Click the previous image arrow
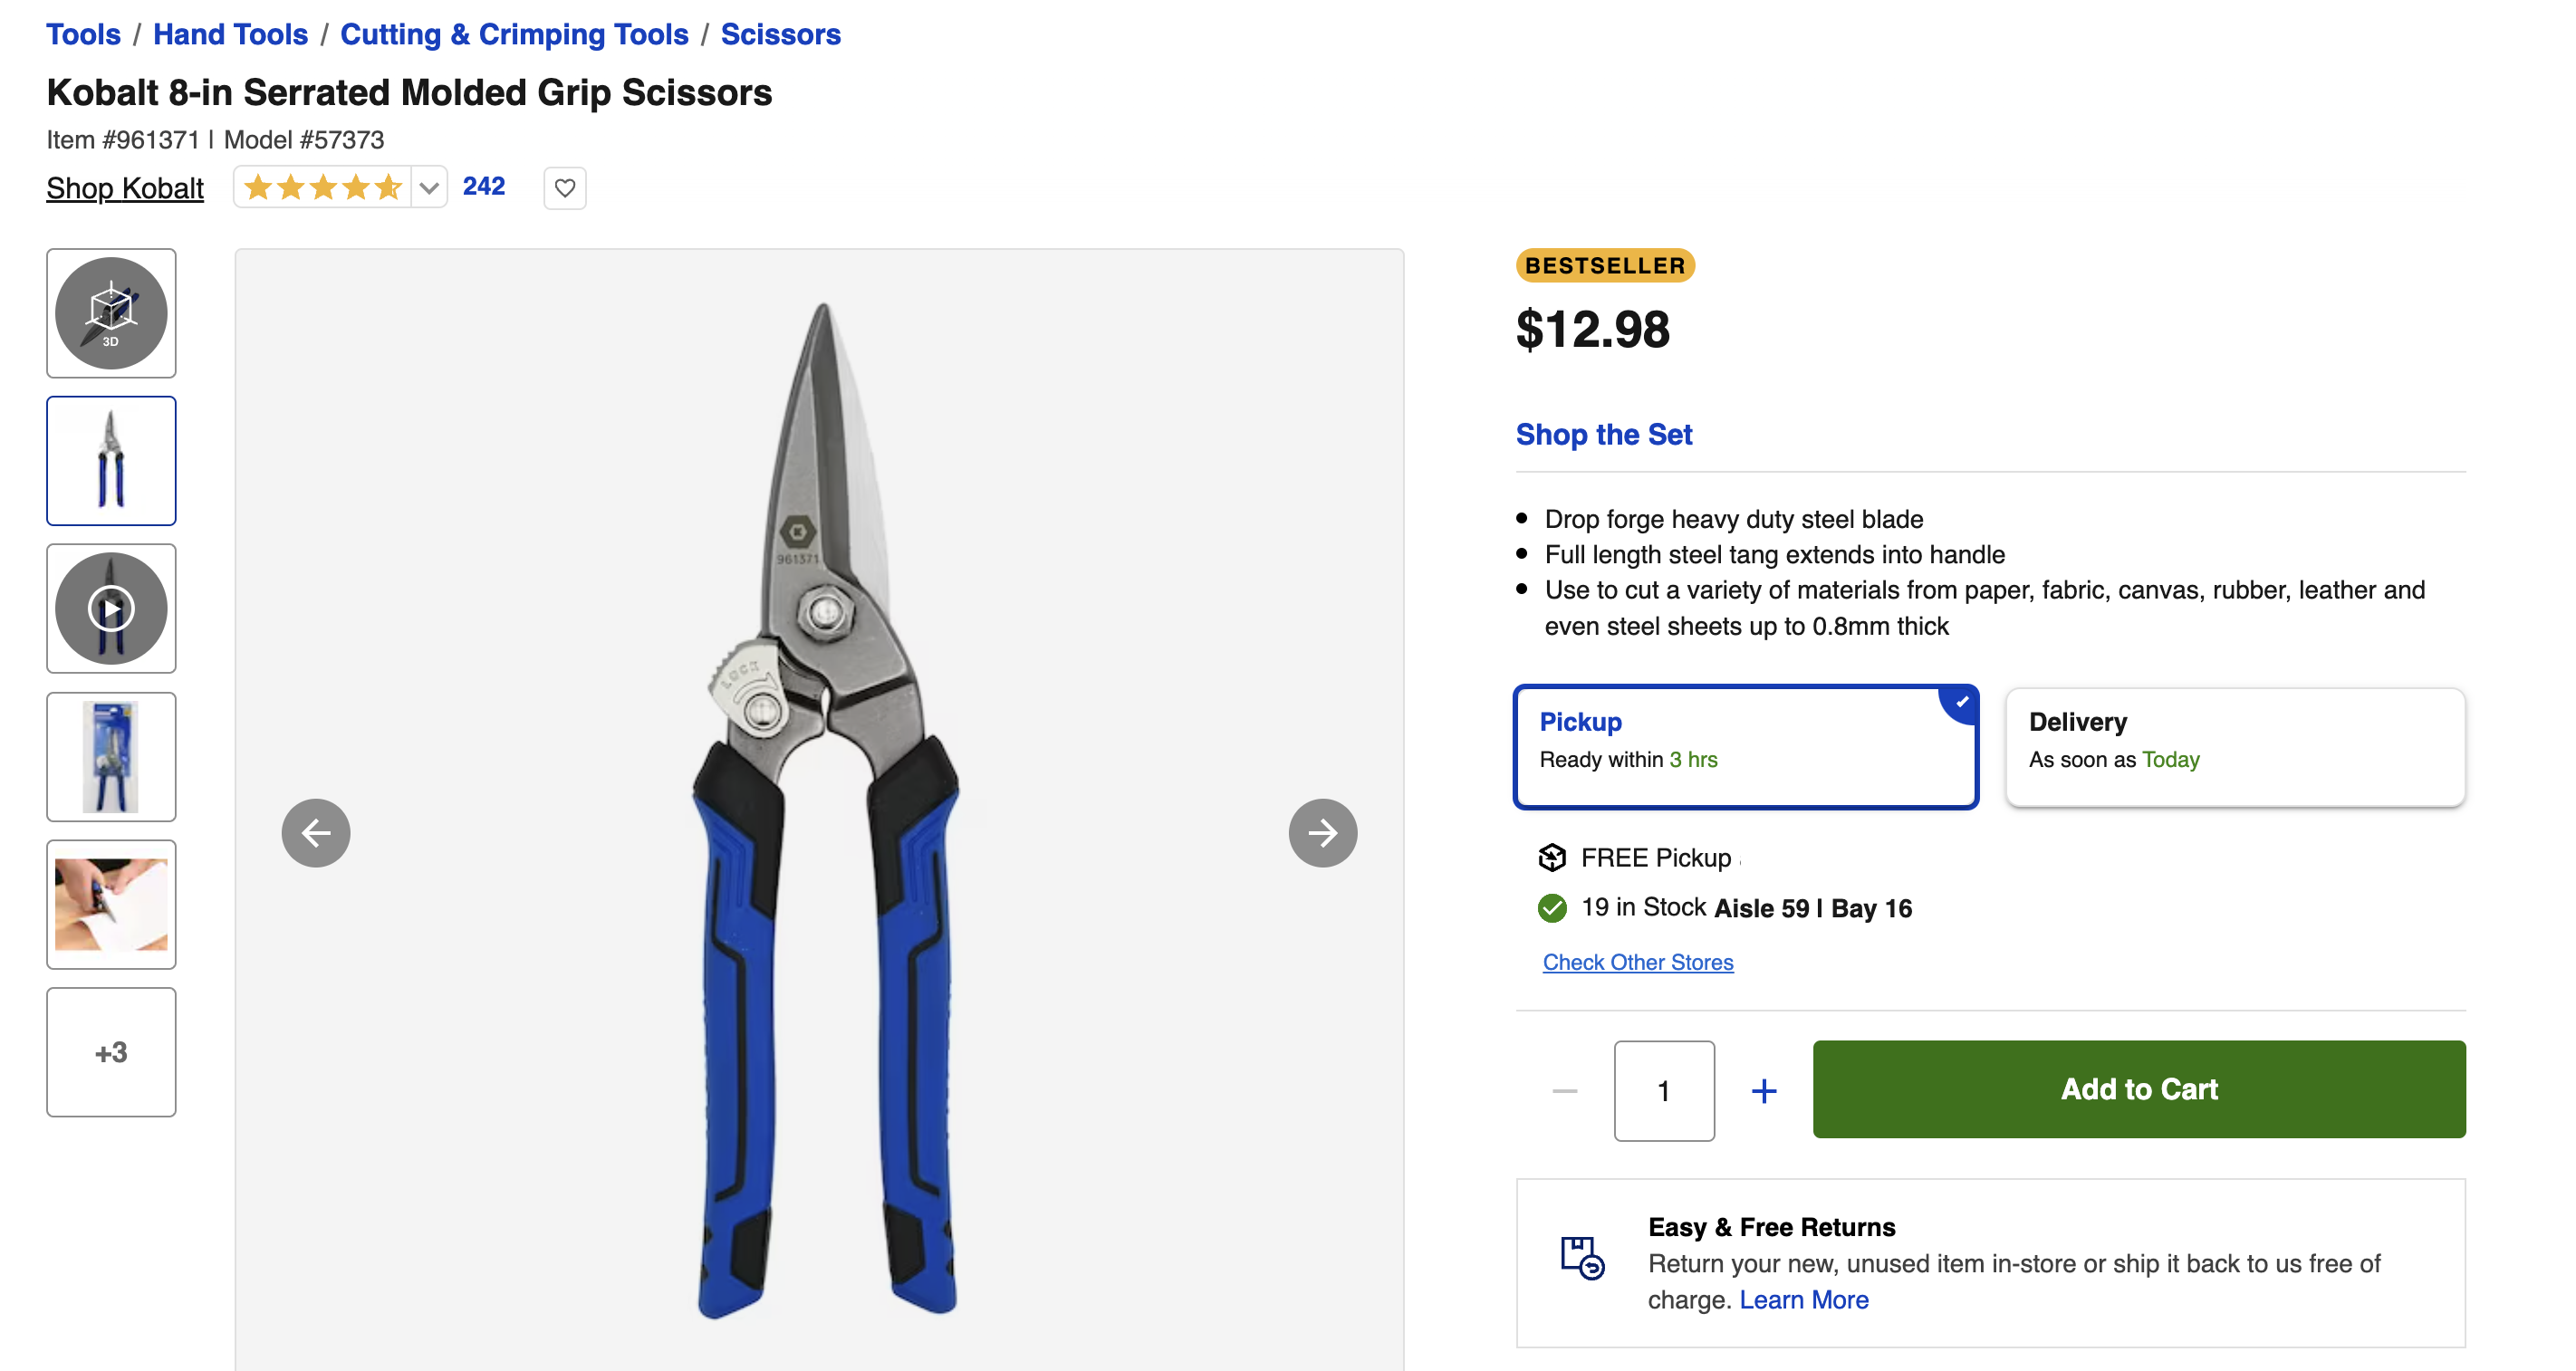Screen dimensions: 2576x1371 pos(316,832)
